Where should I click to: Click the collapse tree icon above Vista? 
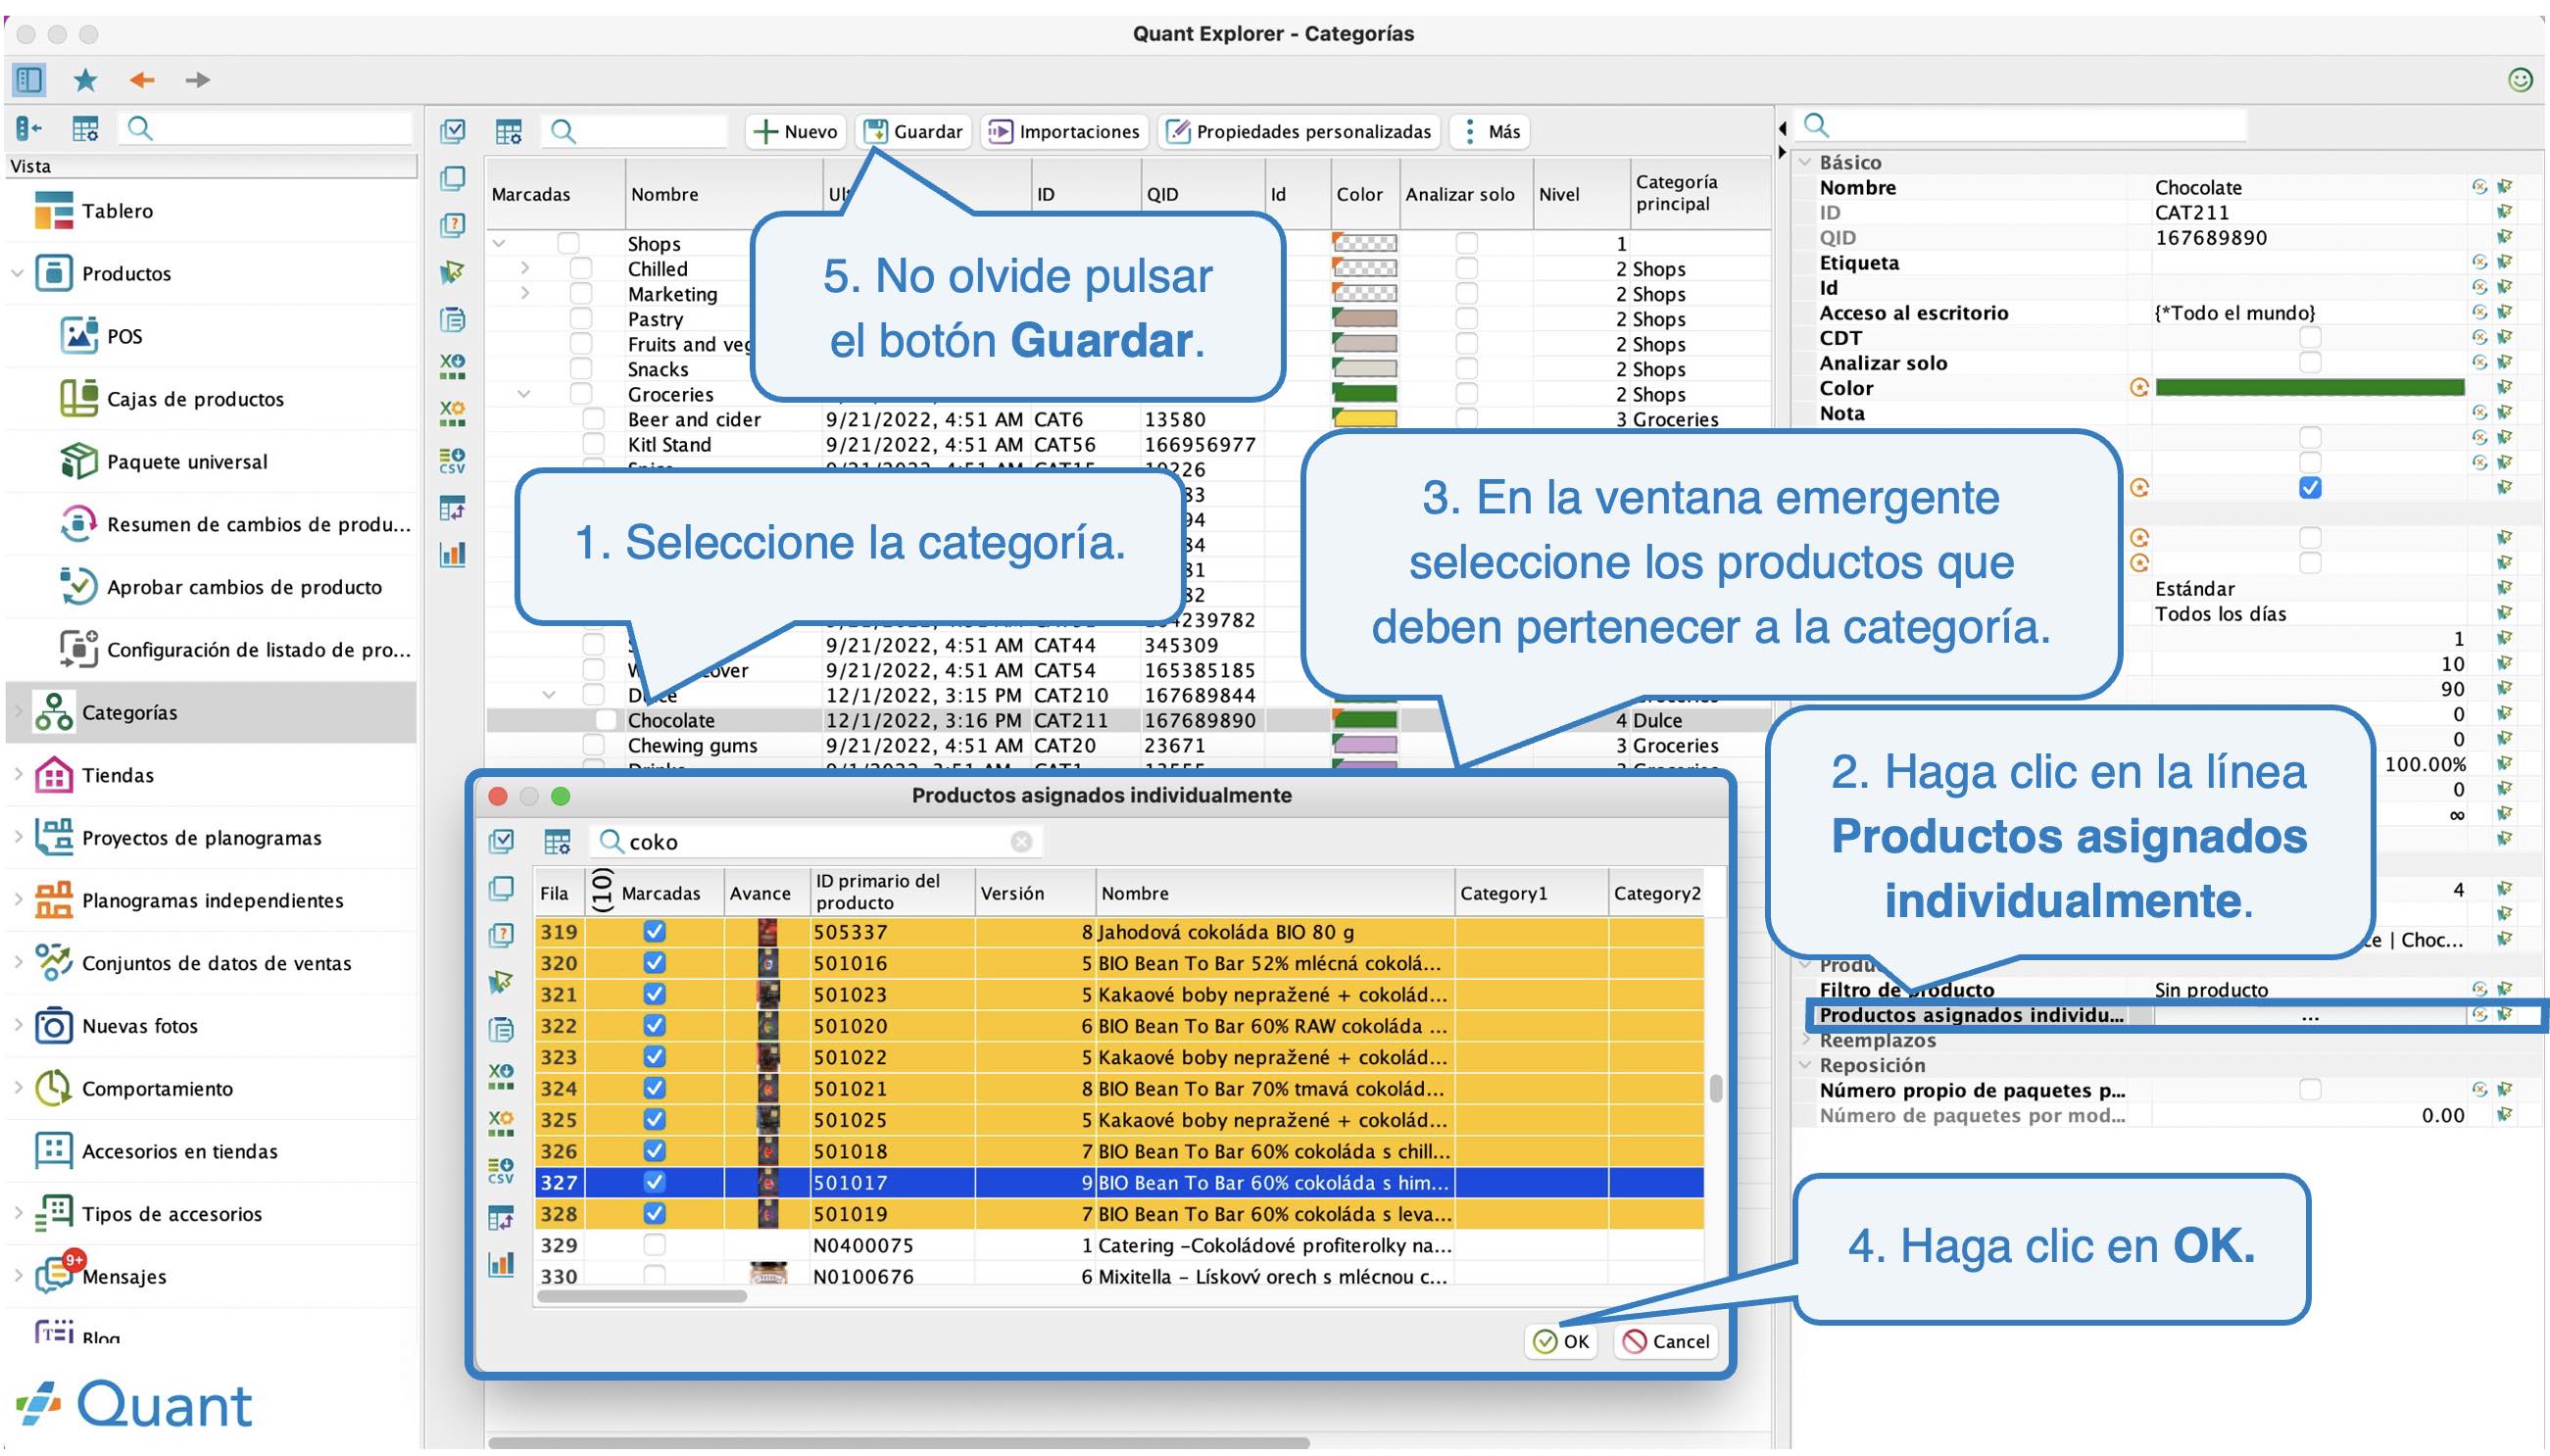point(29,128)
